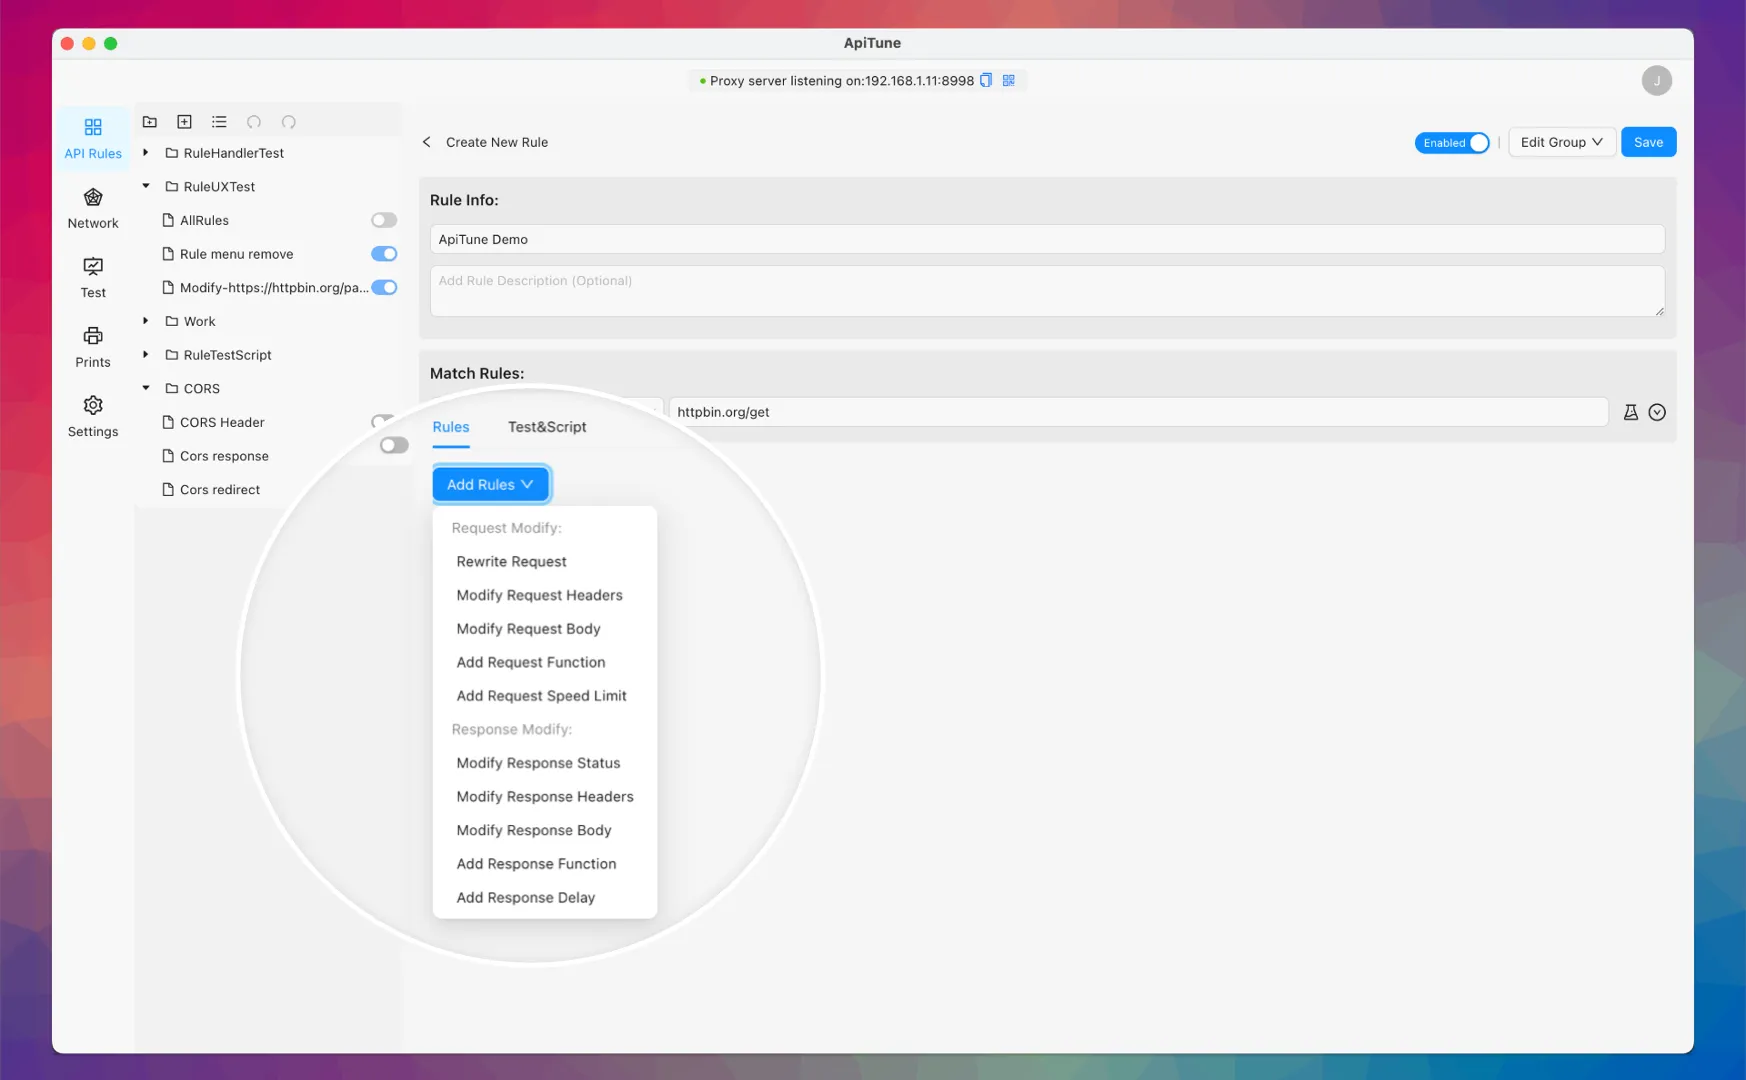This screenshot has height=1080, width=1746.
Task: Disable the Rule menu remove toggle
Action: 384,254
